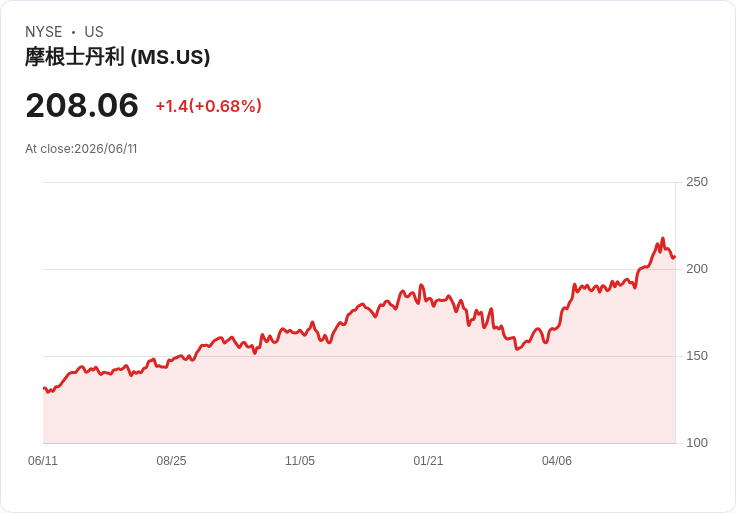Click the US market label
The width and height of the screenshot is (736, 513).
point(94,32)
